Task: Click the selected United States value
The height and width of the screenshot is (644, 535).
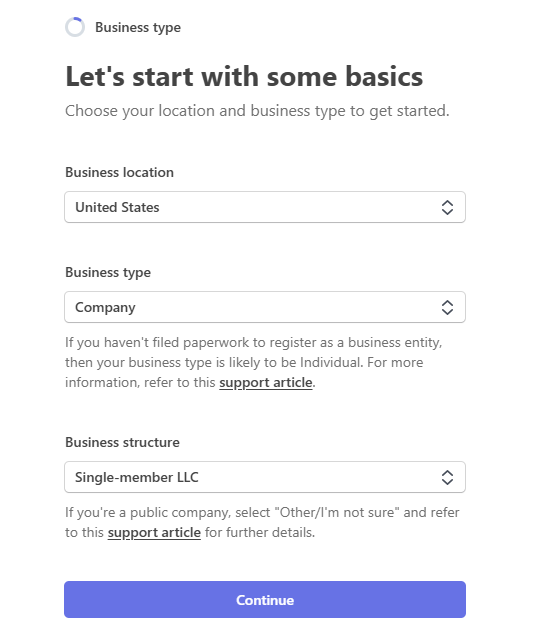Action: 117,207
